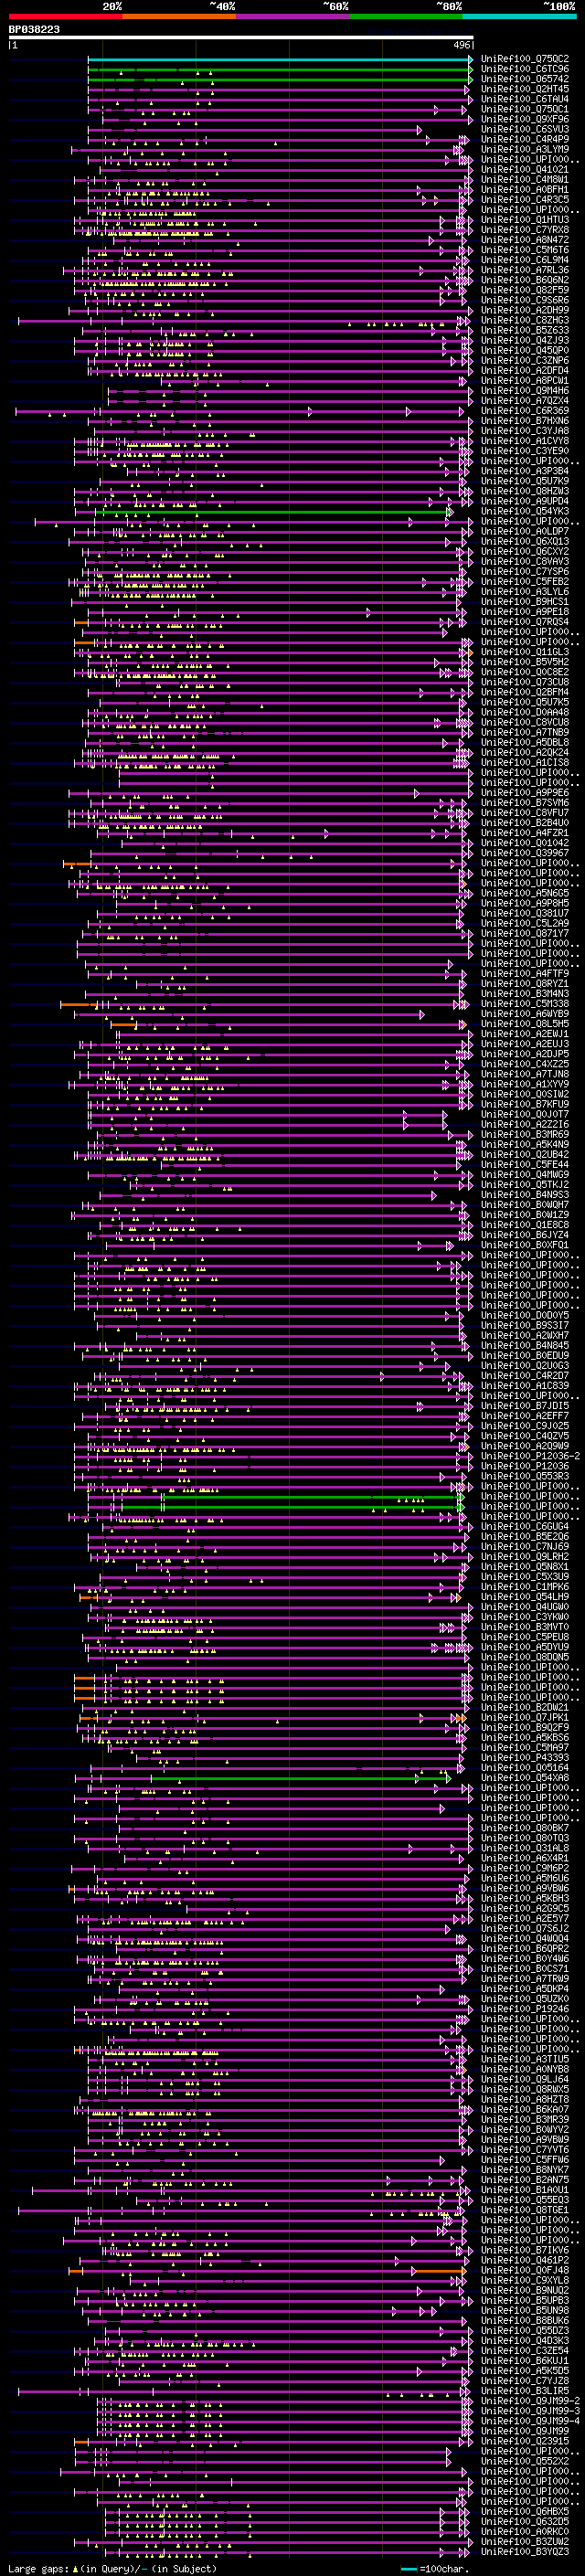This screenshot has width=585, height=2576.
Task: Select the cyan alignment bar for UniRef100_Q75QC2
Action: tap(280, 59)
